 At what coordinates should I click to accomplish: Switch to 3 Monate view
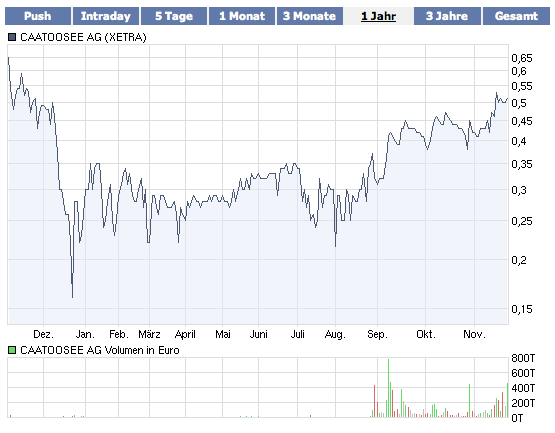(x=310, y=16)
